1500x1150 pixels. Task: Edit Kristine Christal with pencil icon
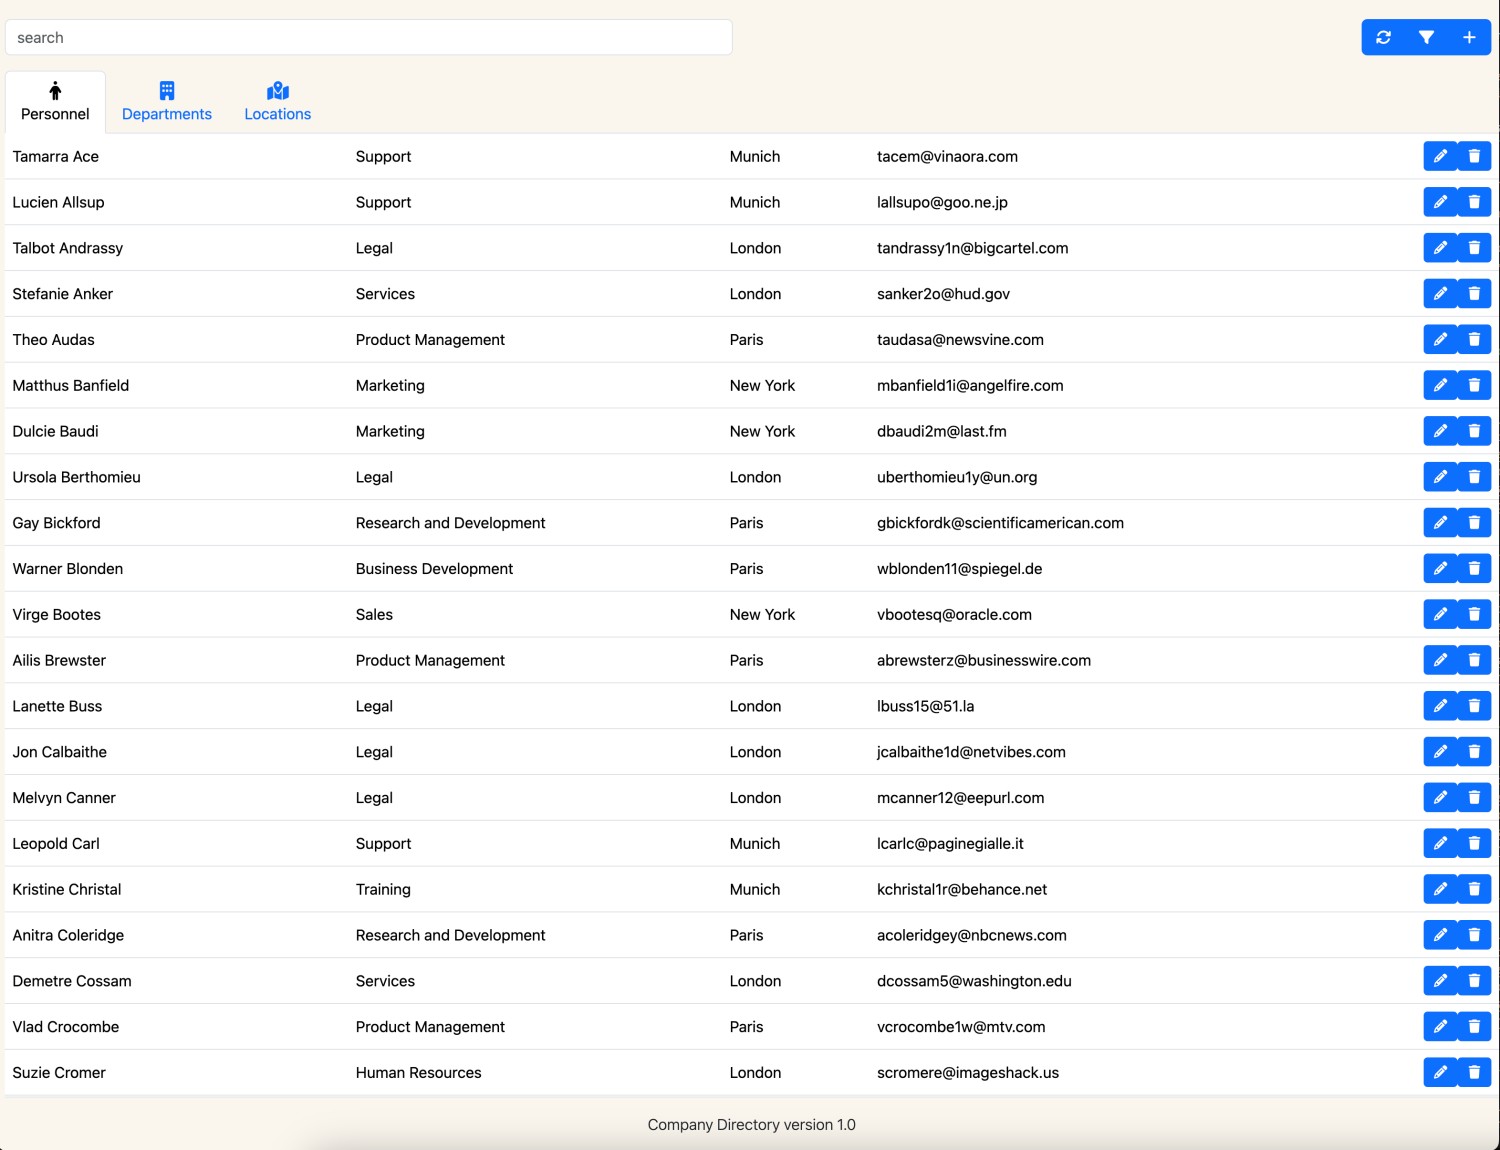click(x=1440, y=889)
